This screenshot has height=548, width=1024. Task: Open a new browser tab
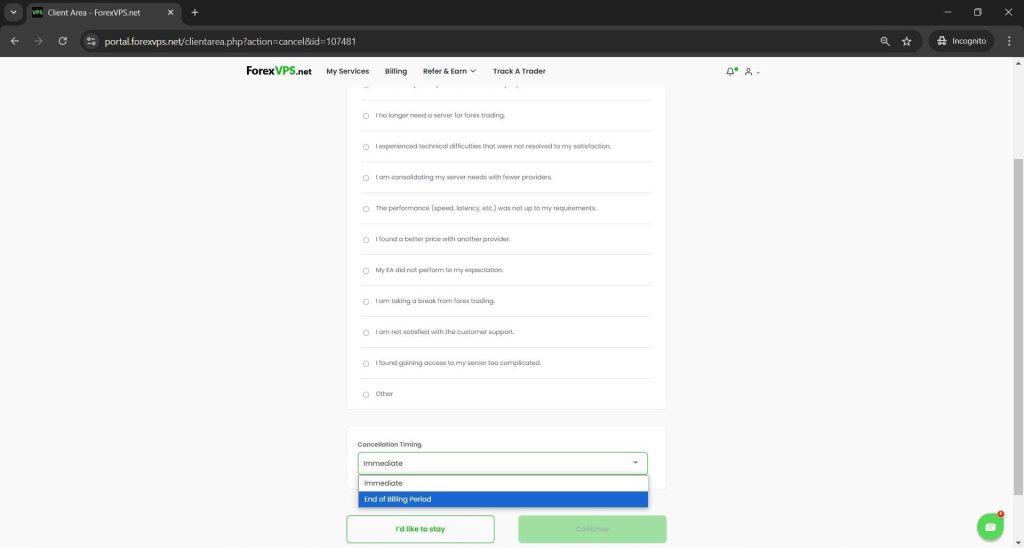tap(195, 12)
